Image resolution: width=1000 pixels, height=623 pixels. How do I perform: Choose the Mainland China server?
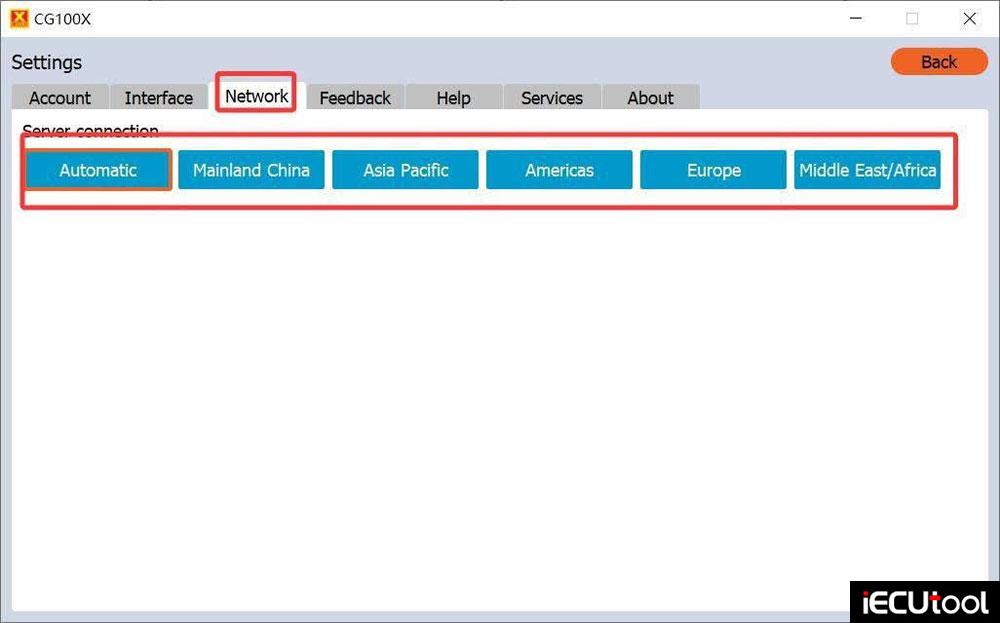[251, 170]
